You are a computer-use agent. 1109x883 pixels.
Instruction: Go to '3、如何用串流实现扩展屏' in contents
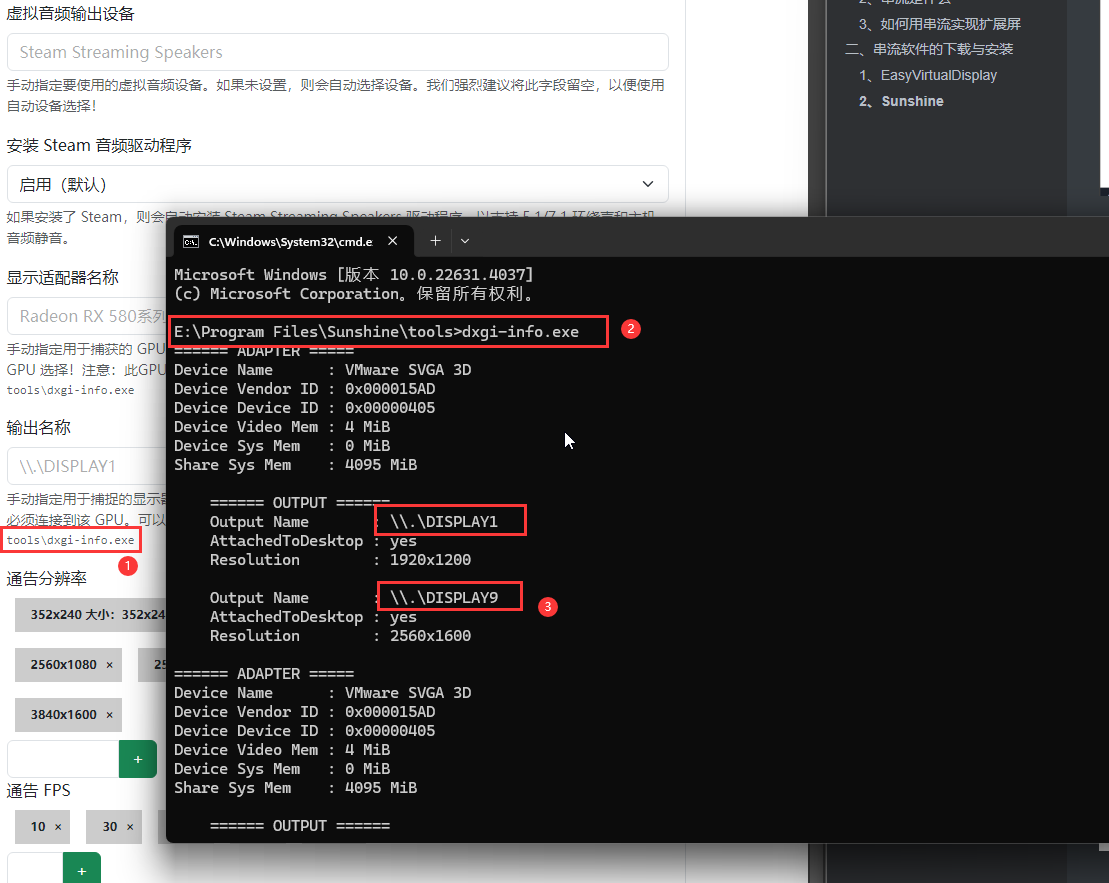pyautogui.click(x=939, y=24)
